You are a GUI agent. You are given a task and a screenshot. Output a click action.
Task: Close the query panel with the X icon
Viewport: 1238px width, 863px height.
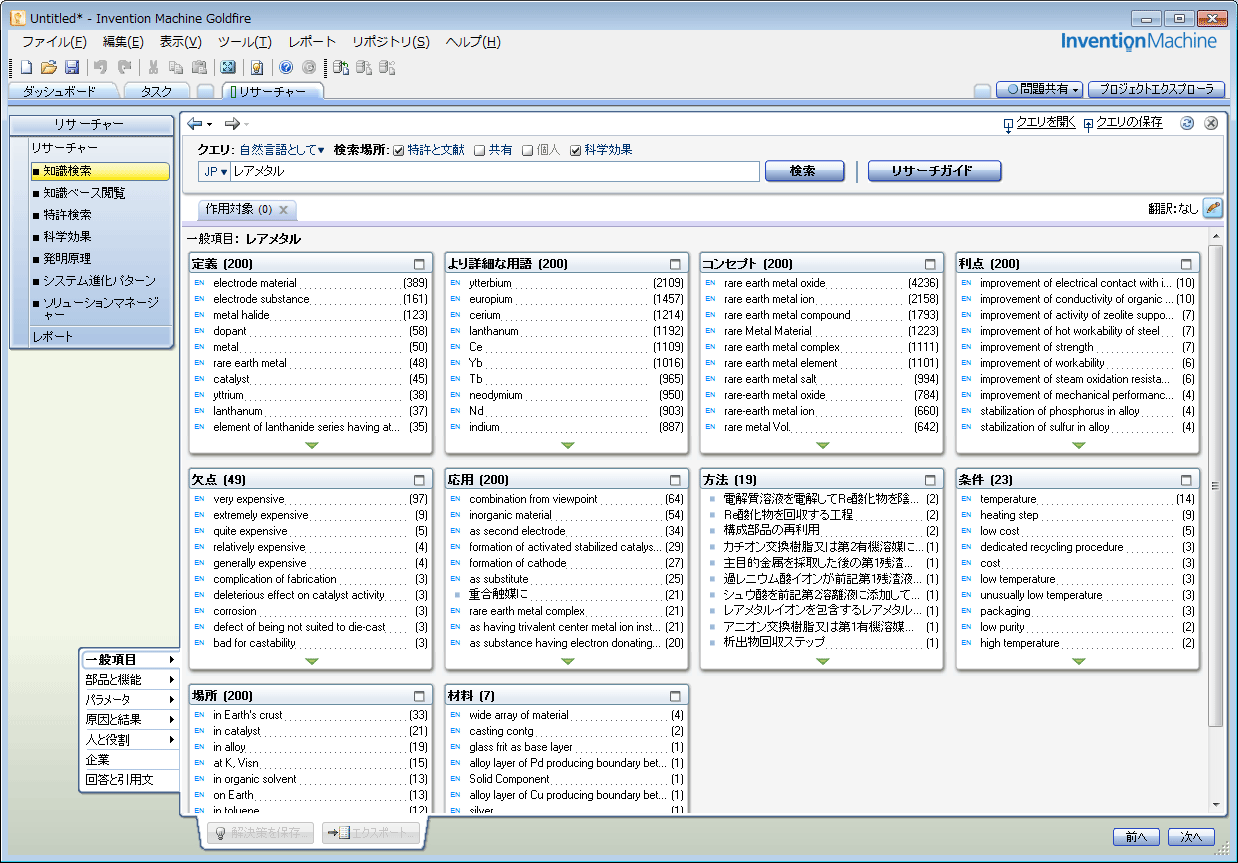pyautogui.click(x=1210, y=123)
